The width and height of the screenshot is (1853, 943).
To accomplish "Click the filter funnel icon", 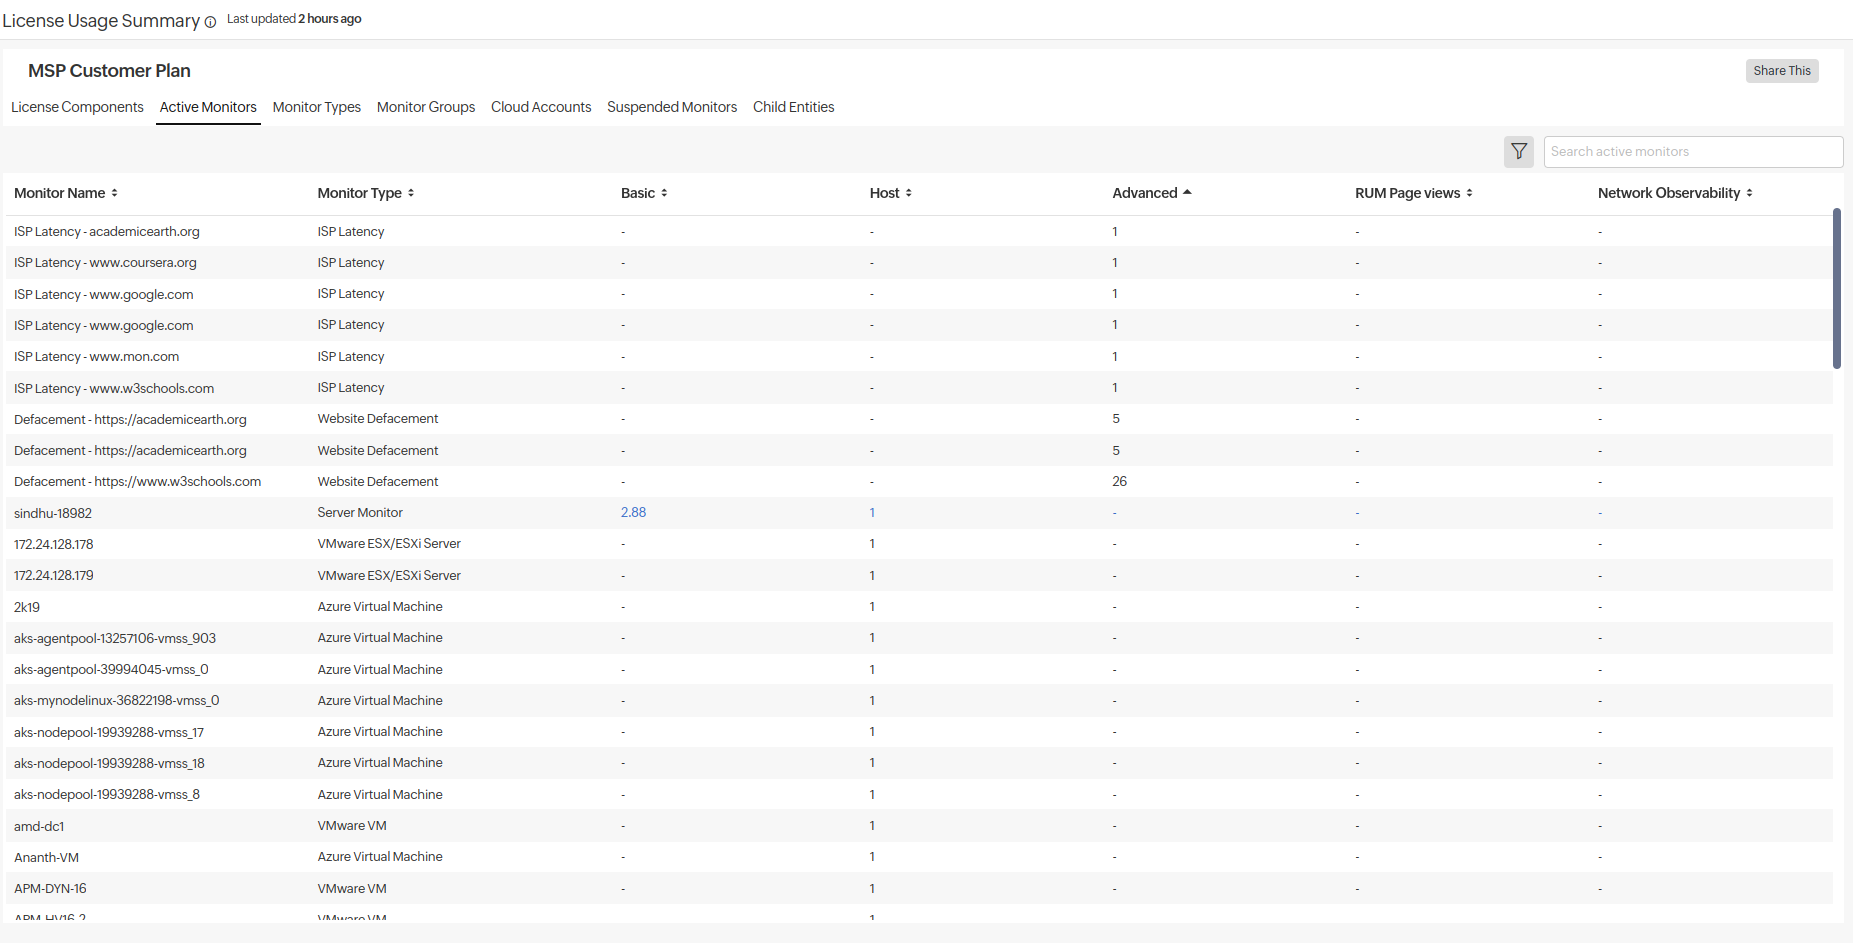I will pyautogui.click(x=1518, y=152).
